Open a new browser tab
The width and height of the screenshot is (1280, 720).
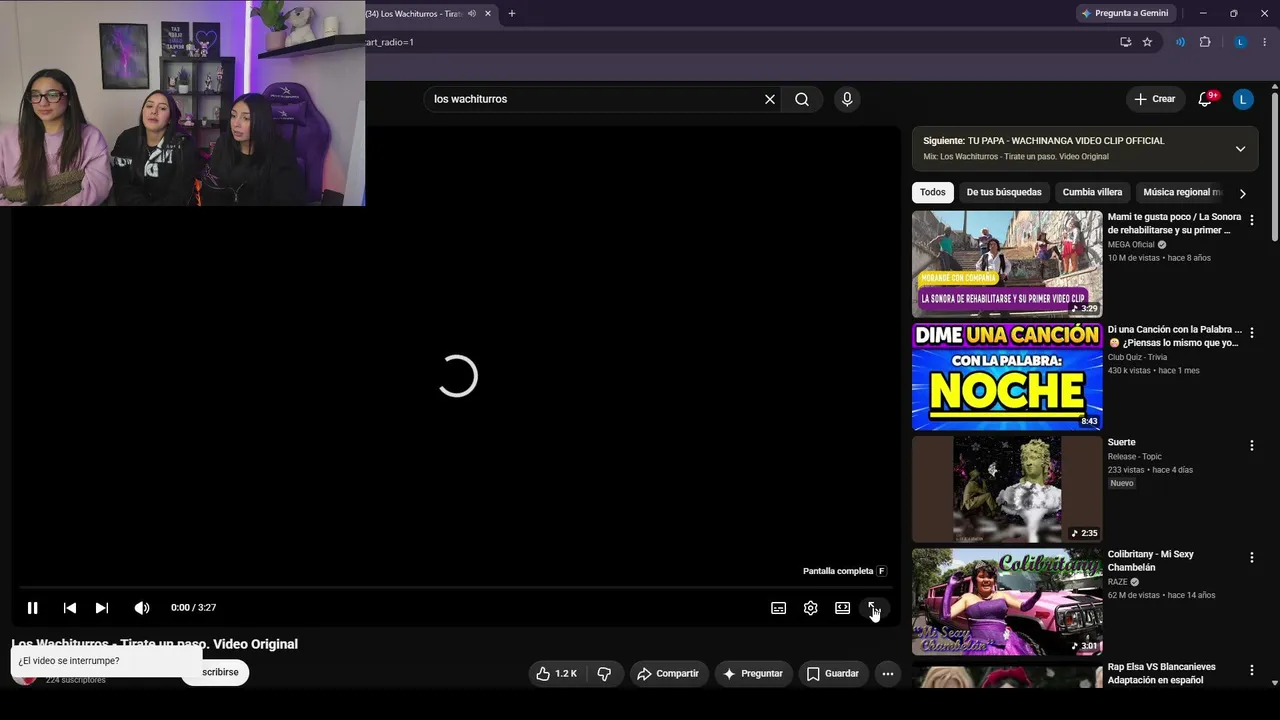[x=512, y=13]
